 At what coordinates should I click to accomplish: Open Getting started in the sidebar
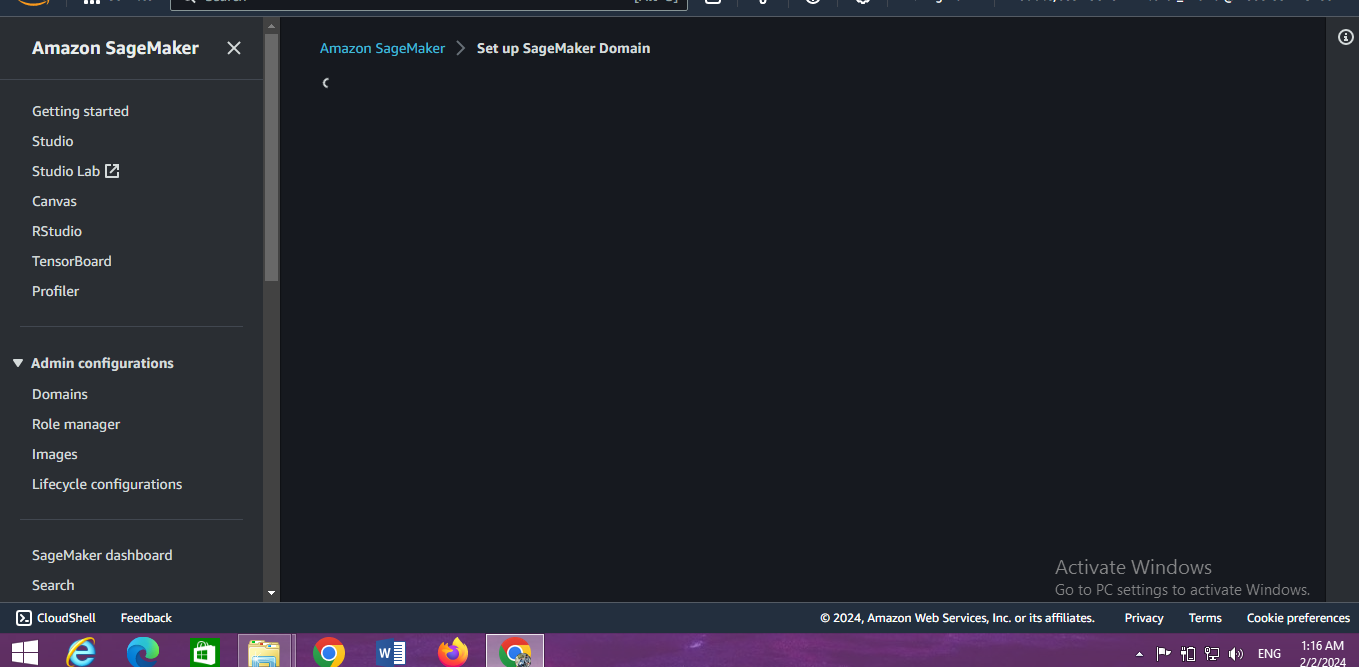(80, 111)
